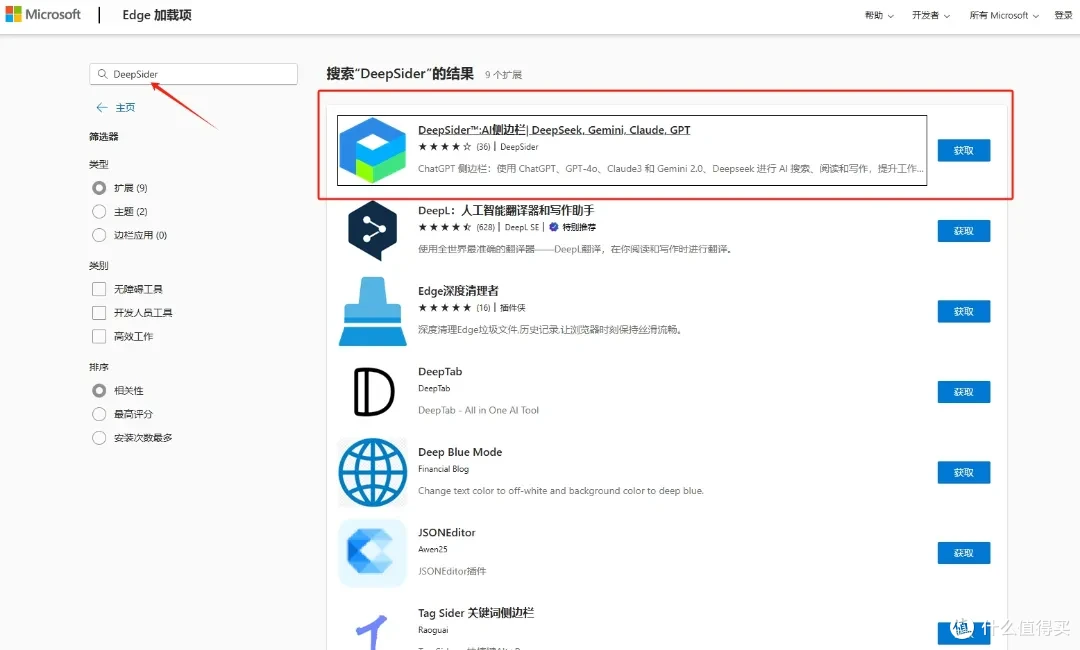The image size is (1080, 650).
Task: Click the DeepL star rating
Action: coord(444,227)
